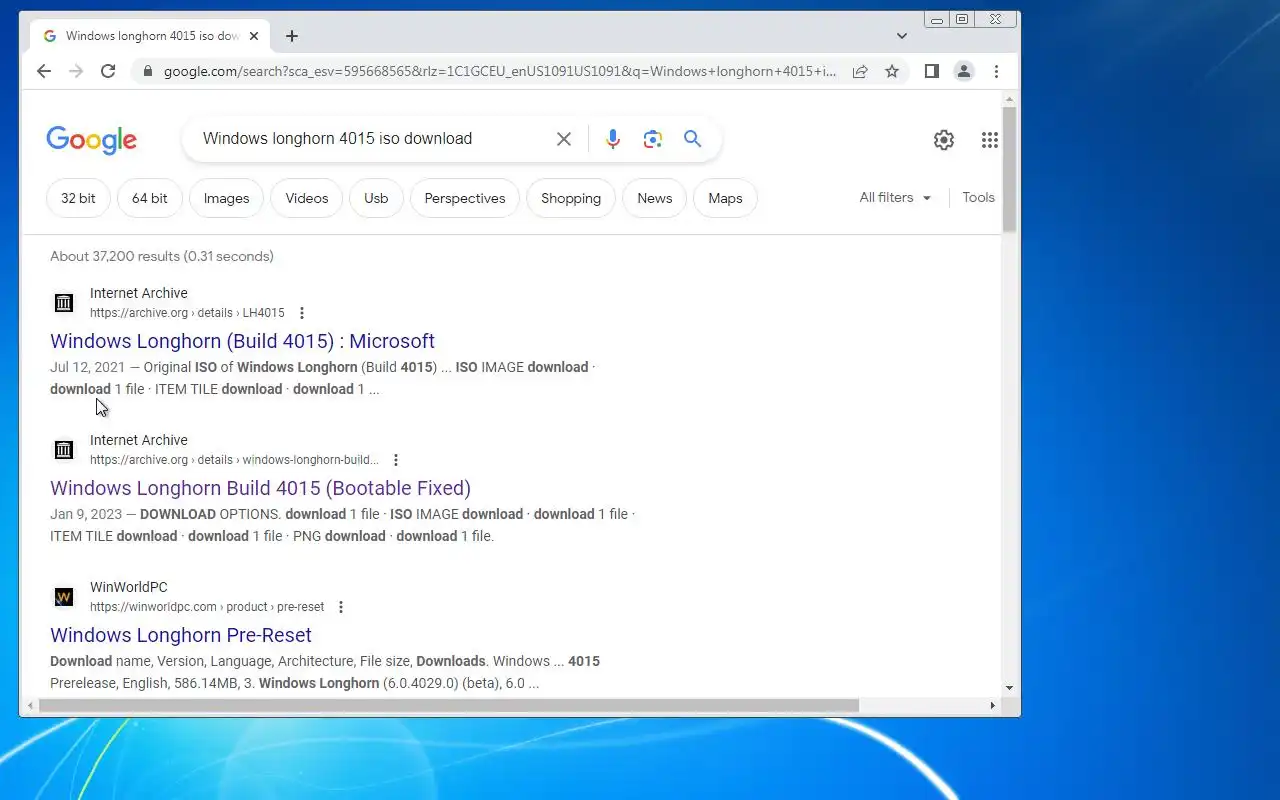The image size is (1280, 800).
Task: Click Internet Archive favicon of Bootable Fixed result
Action: click(64, 449)
